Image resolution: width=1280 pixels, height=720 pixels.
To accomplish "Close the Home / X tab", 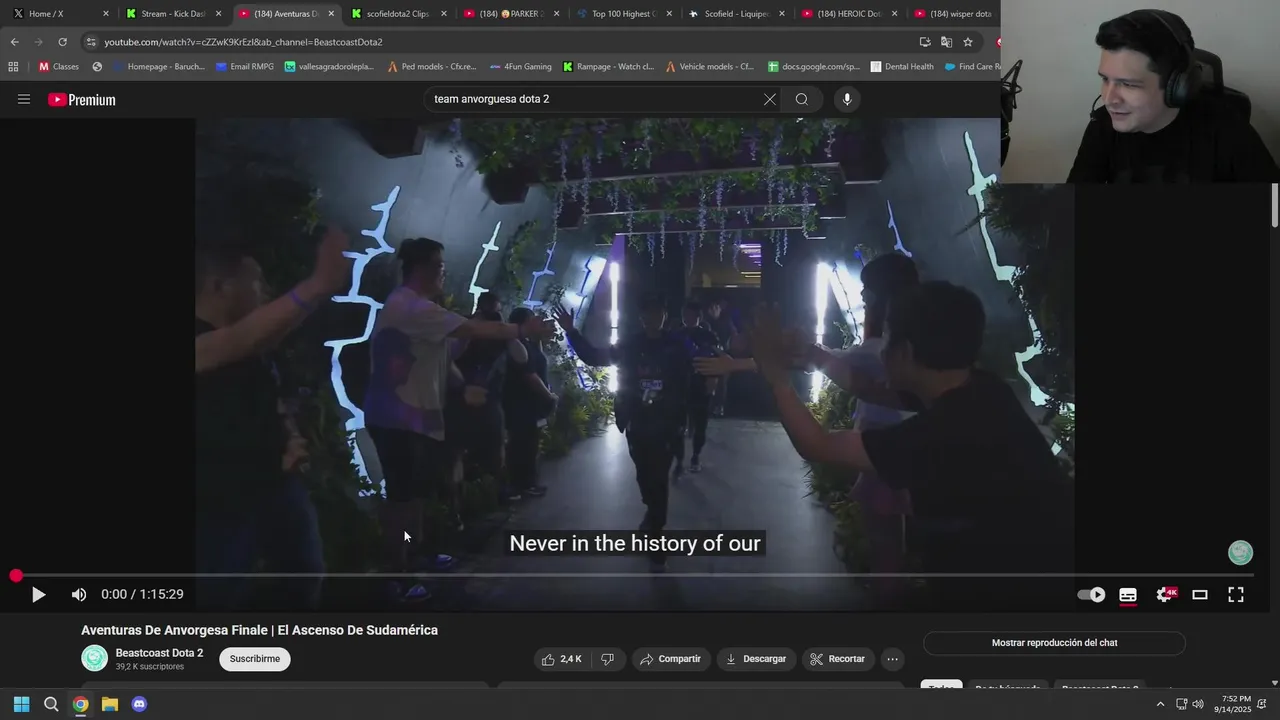I will [106, 14].
